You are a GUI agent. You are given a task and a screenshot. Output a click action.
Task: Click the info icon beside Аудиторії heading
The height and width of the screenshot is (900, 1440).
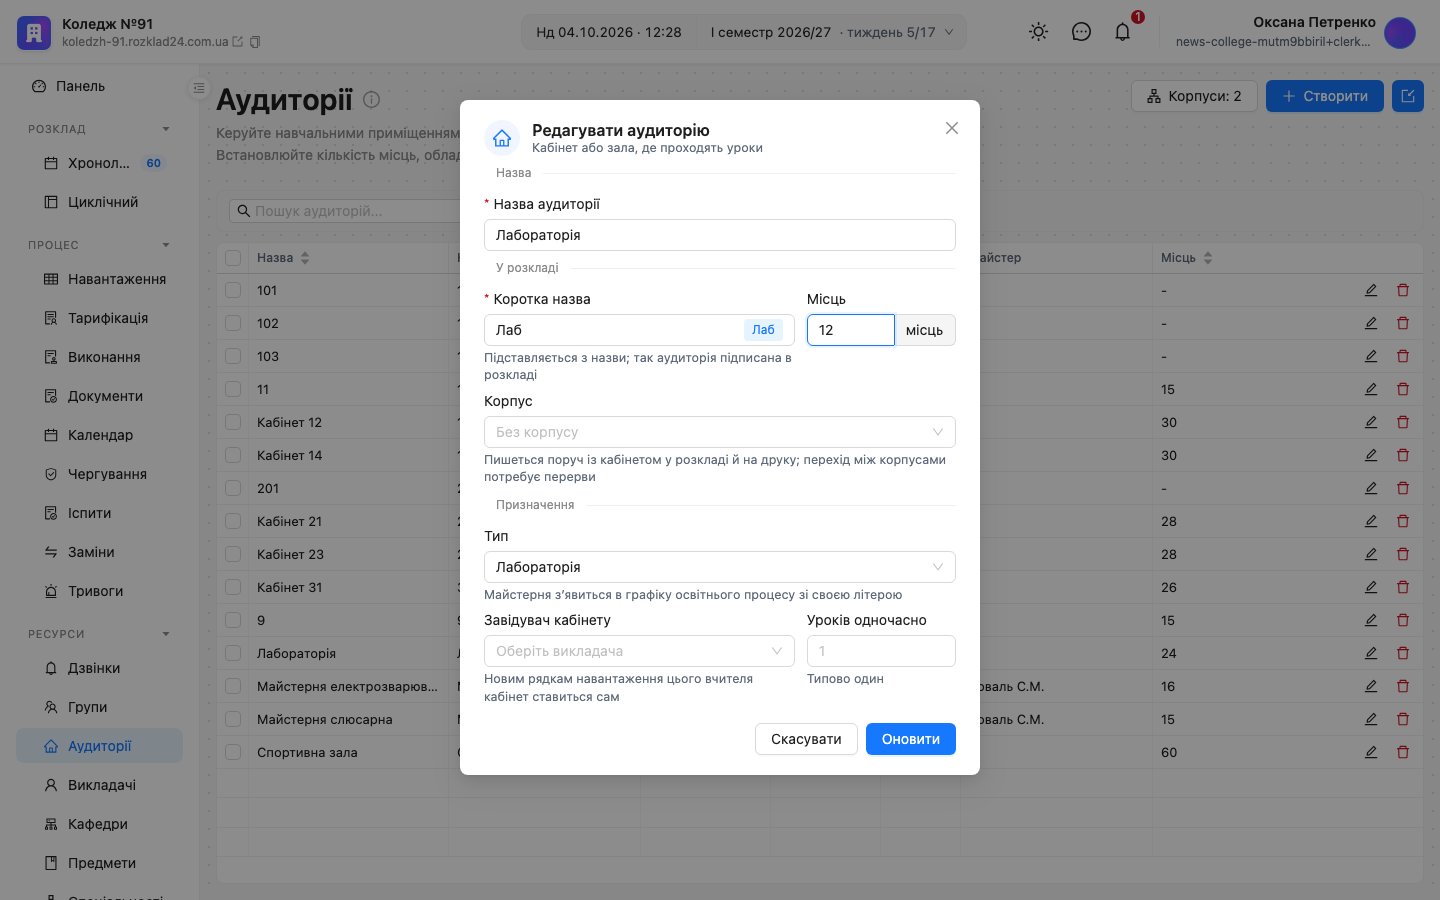click(371, 100)
